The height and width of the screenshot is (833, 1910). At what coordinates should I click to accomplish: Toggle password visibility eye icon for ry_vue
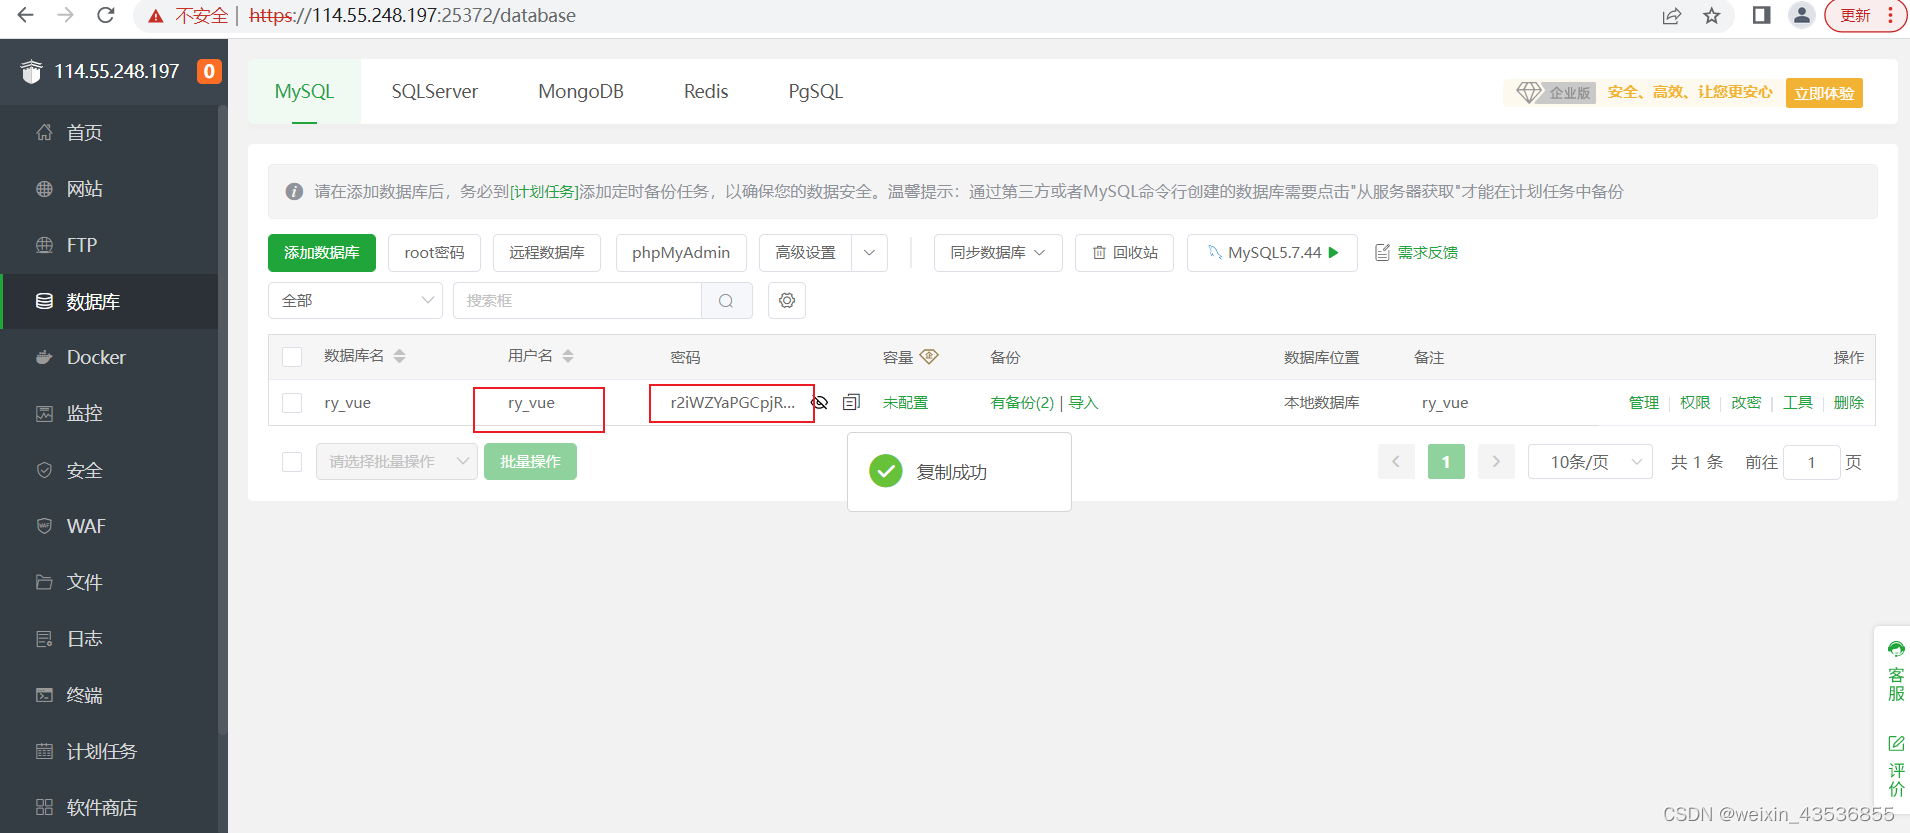coord(819,402)
